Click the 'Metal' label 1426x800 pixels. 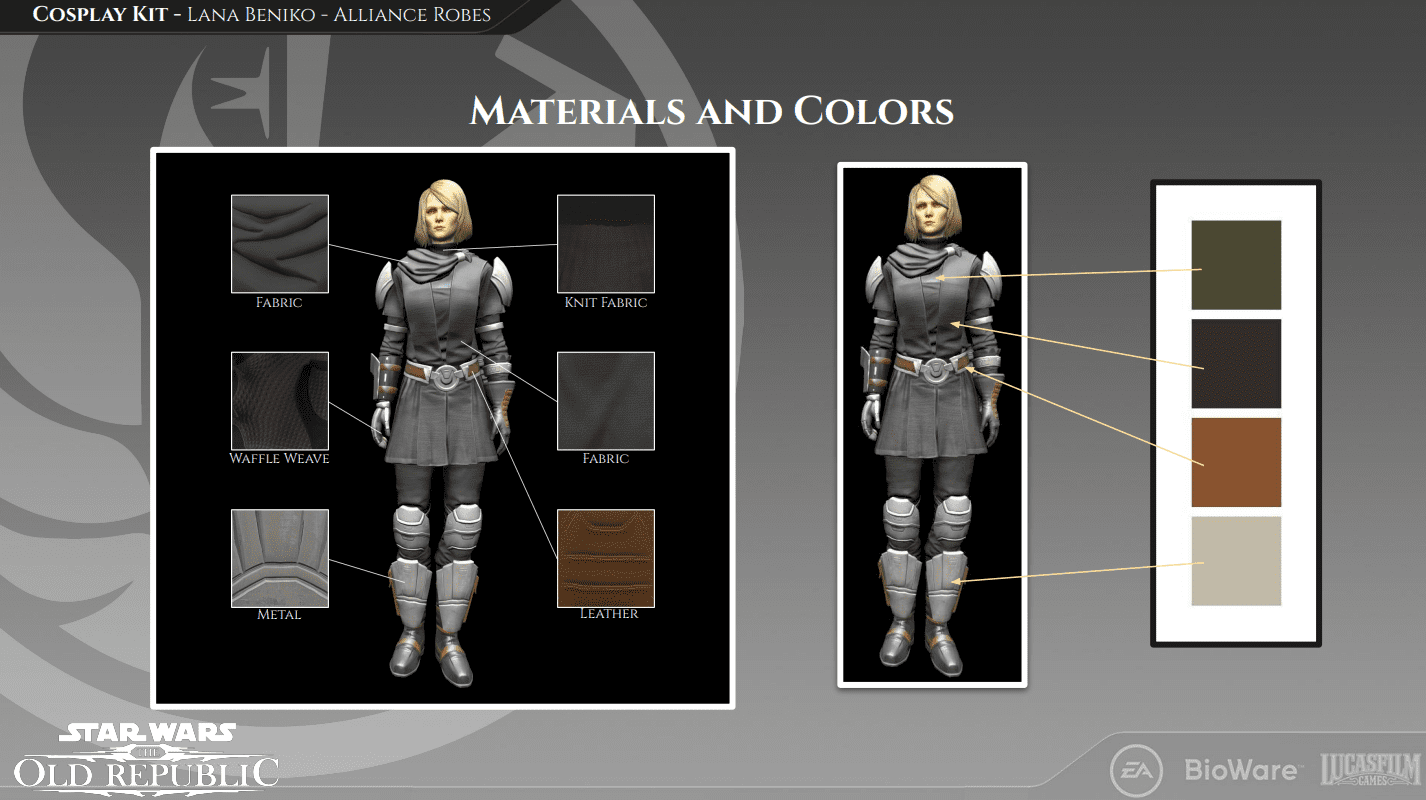pos(279,615)
